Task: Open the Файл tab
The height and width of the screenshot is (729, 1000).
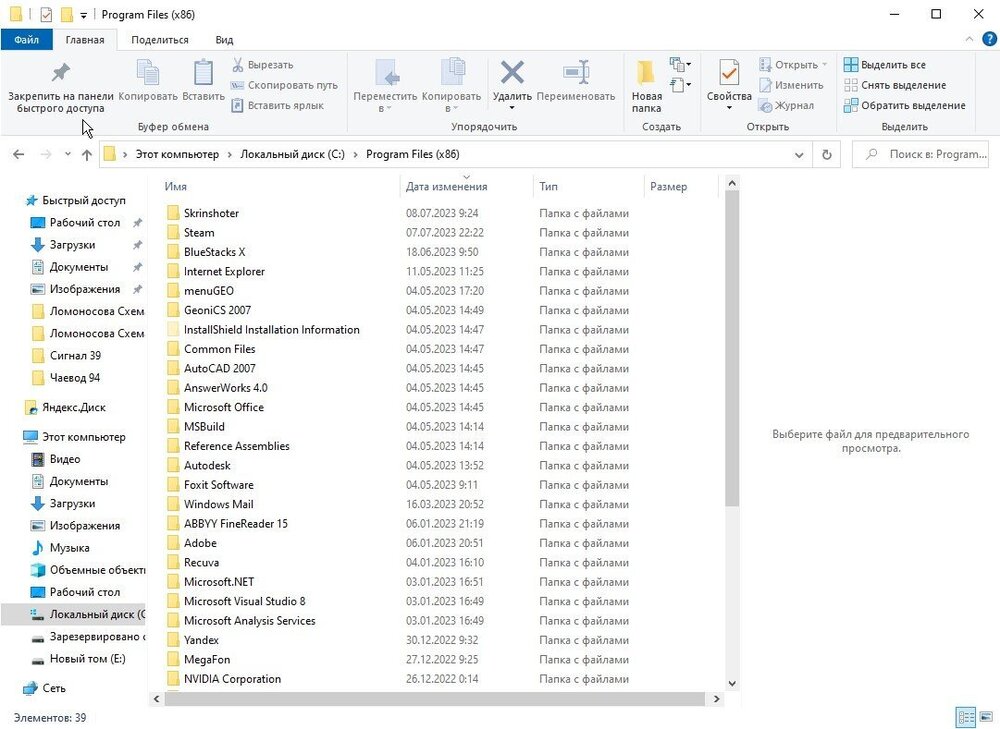Action: point(26,40)
